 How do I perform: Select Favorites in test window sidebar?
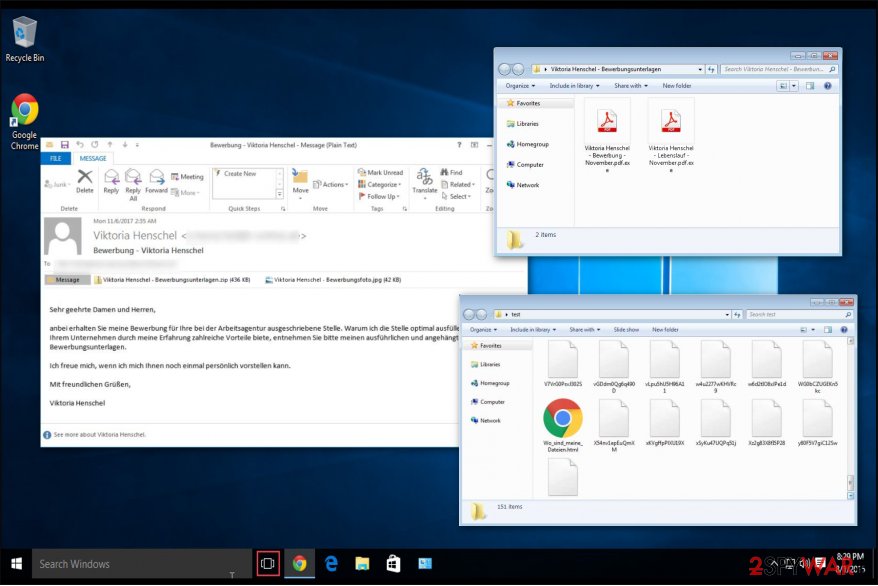coord(486,346)
